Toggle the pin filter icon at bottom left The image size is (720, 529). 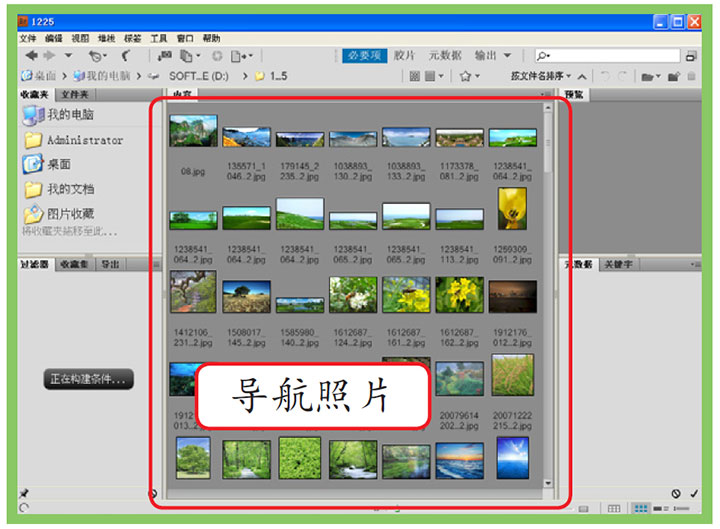24,493
